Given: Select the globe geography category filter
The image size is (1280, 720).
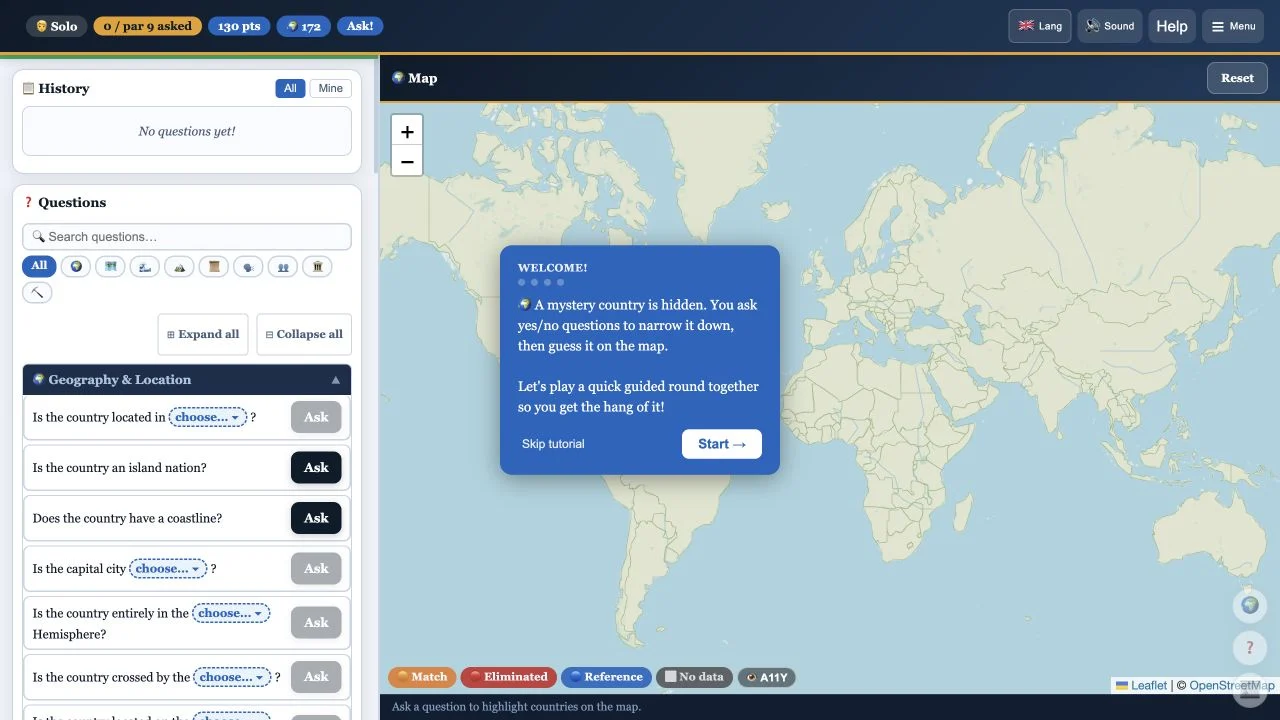Looking at the screenshot, I should (x=76, y=267).
